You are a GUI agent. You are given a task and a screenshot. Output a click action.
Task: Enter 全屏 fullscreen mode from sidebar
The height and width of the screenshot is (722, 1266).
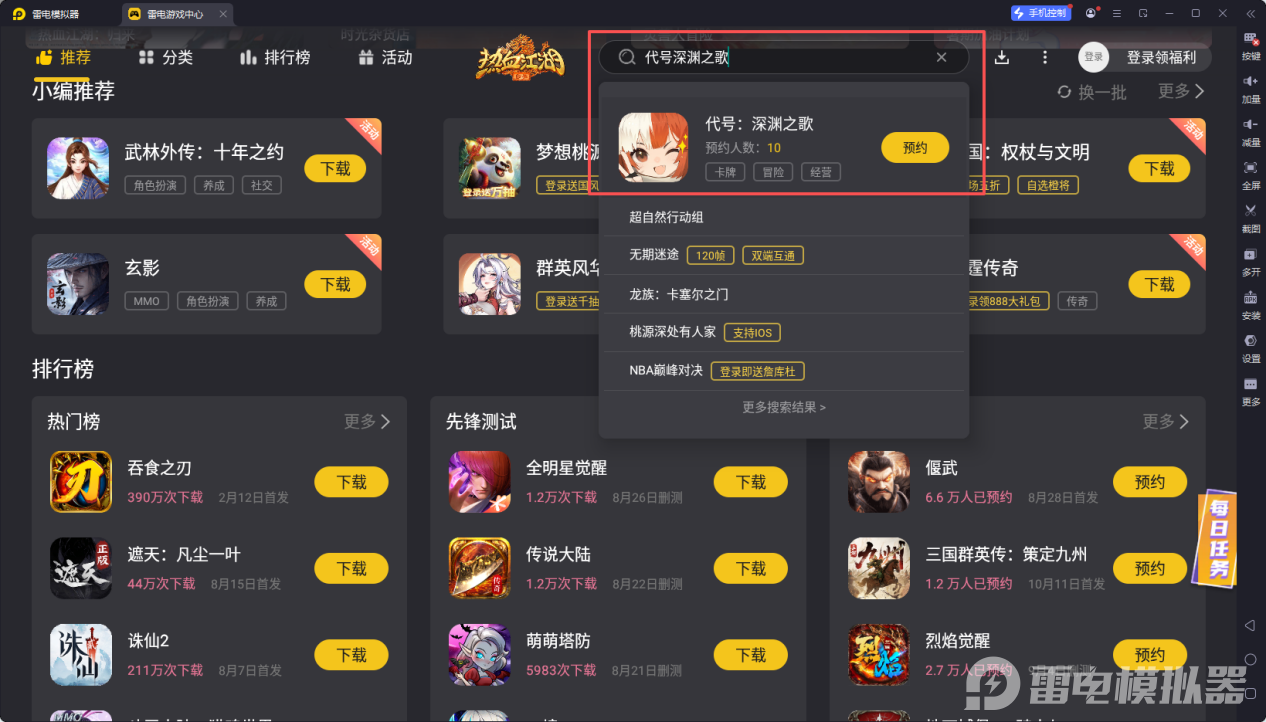(x=1250, y=175)
